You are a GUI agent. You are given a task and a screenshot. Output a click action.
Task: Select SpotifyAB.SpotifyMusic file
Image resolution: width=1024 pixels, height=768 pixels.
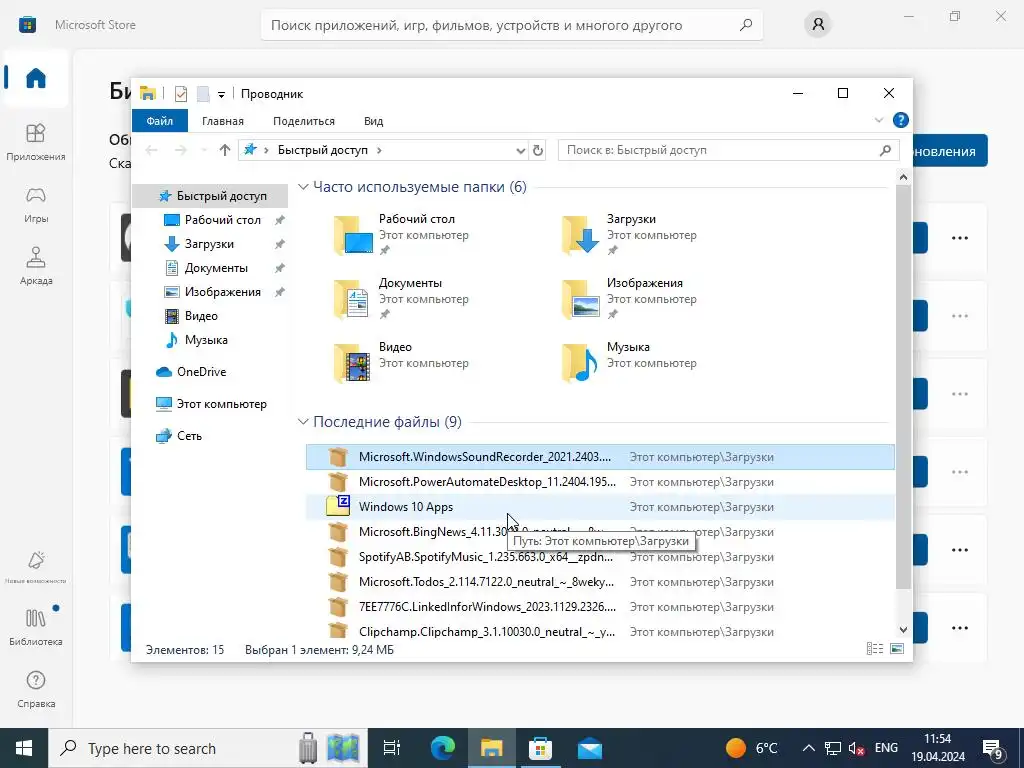pyautogui.click(x=600, y=557)
